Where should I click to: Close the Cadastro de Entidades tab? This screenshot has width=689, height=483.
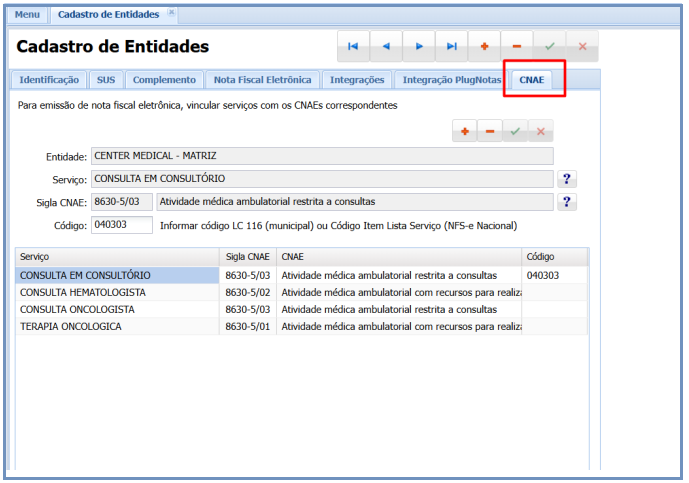pos(171,13)
